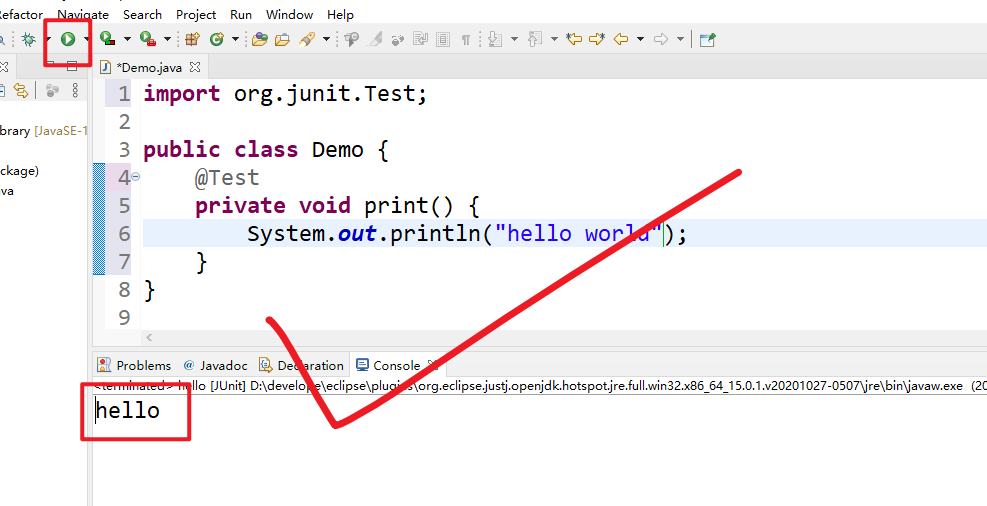Toggle the Mark Occurrences highlighter icon
987x506 pixels.
point(375,40)
